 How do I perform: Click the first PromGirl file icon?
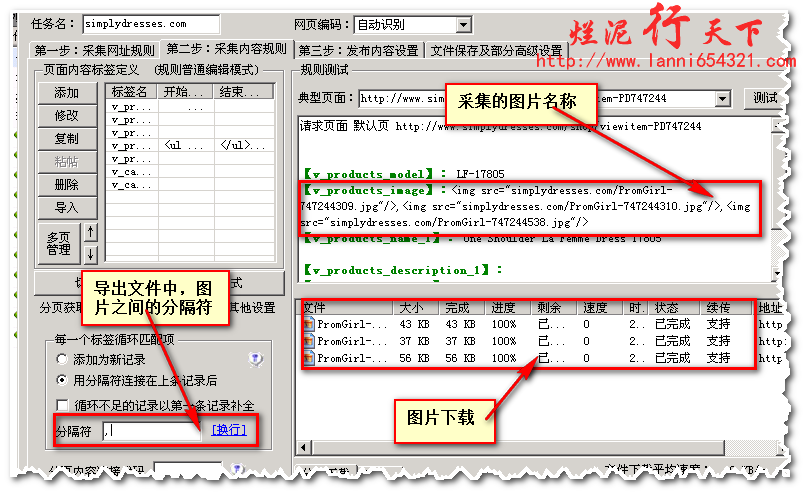point(309,325)
